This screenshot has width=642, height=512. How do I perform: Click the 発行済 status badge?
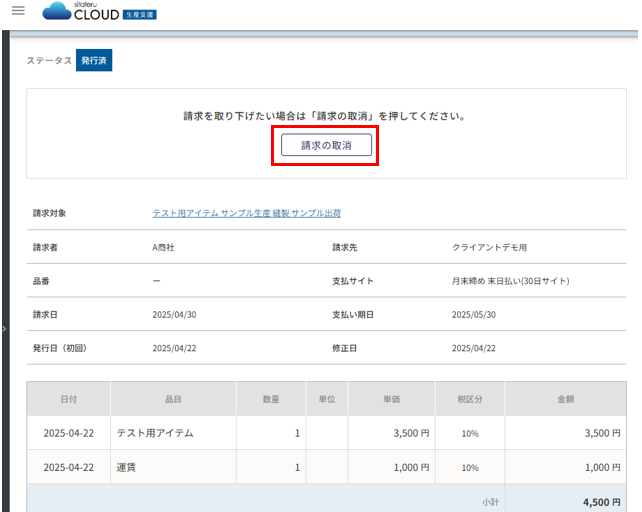(x=94, y=61)
